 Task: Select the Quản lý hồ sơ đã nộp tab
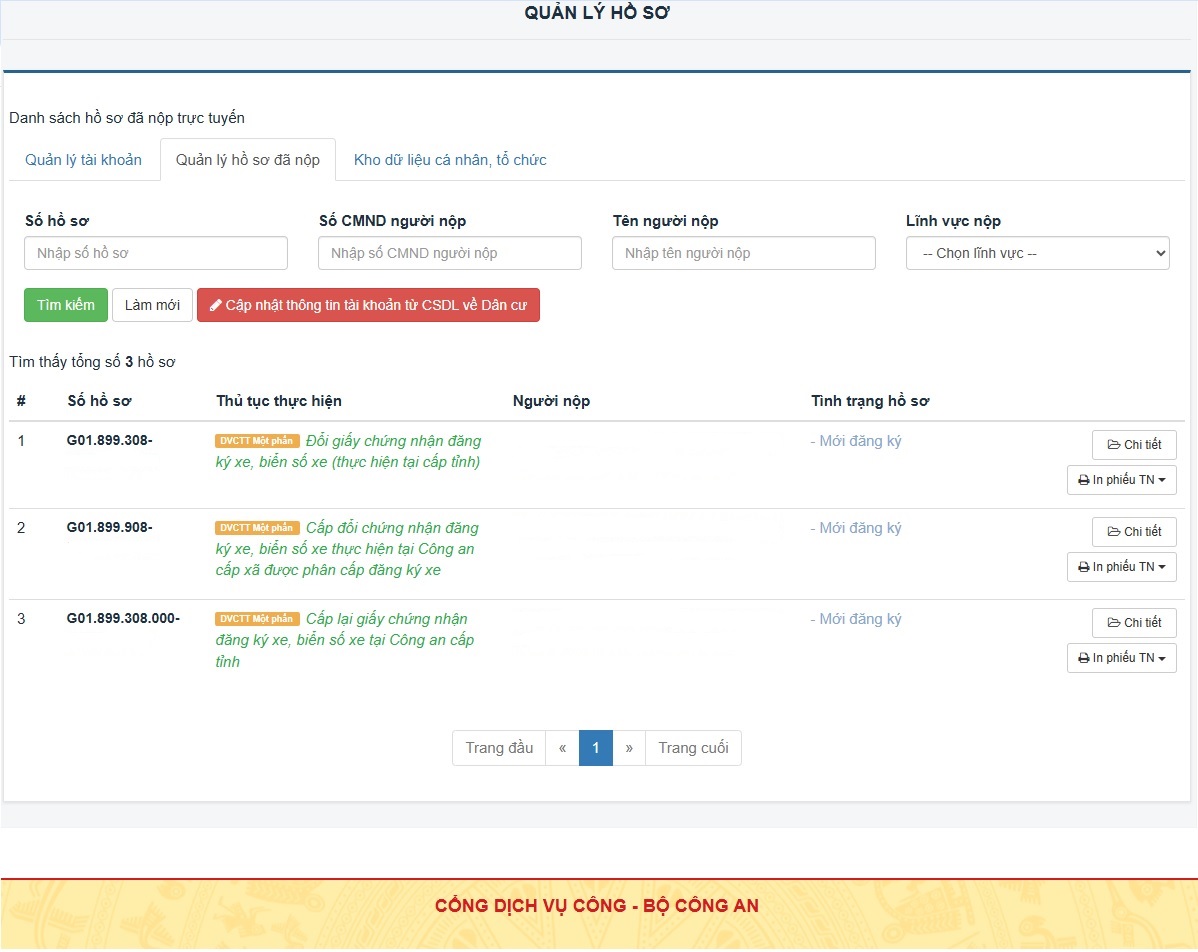[248, 160]
